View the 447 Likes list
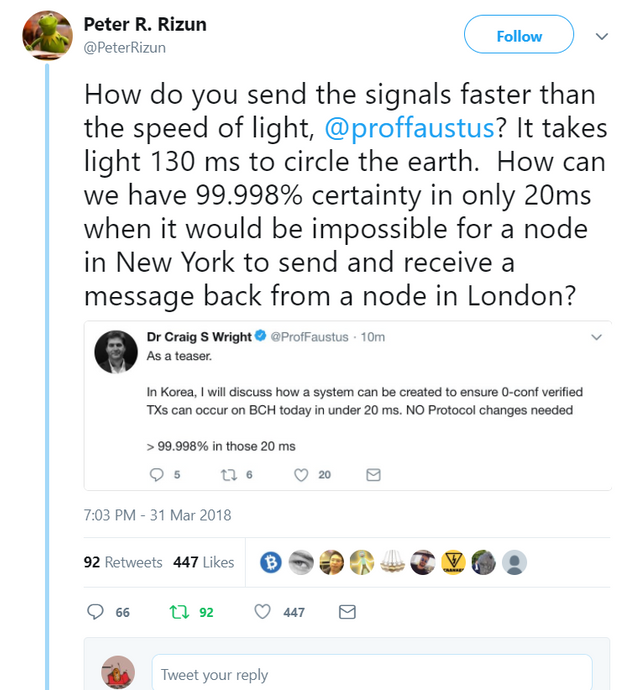The image size is (640, 690). [x=204, y=562]
